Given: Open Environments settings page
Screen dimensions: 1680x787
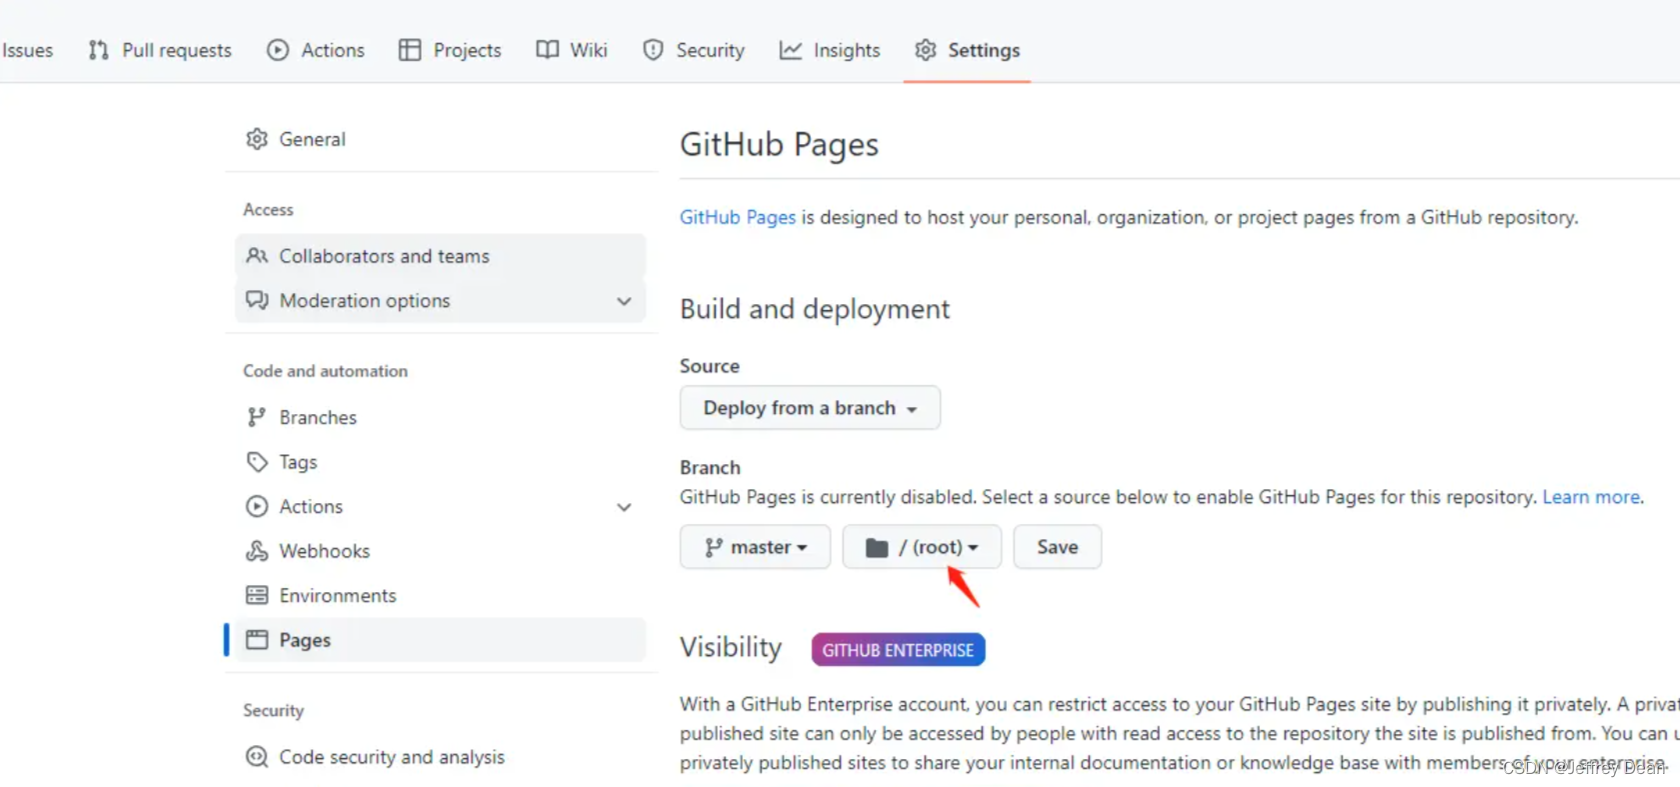Looking at the screenshot, I should tap(440, 595).
